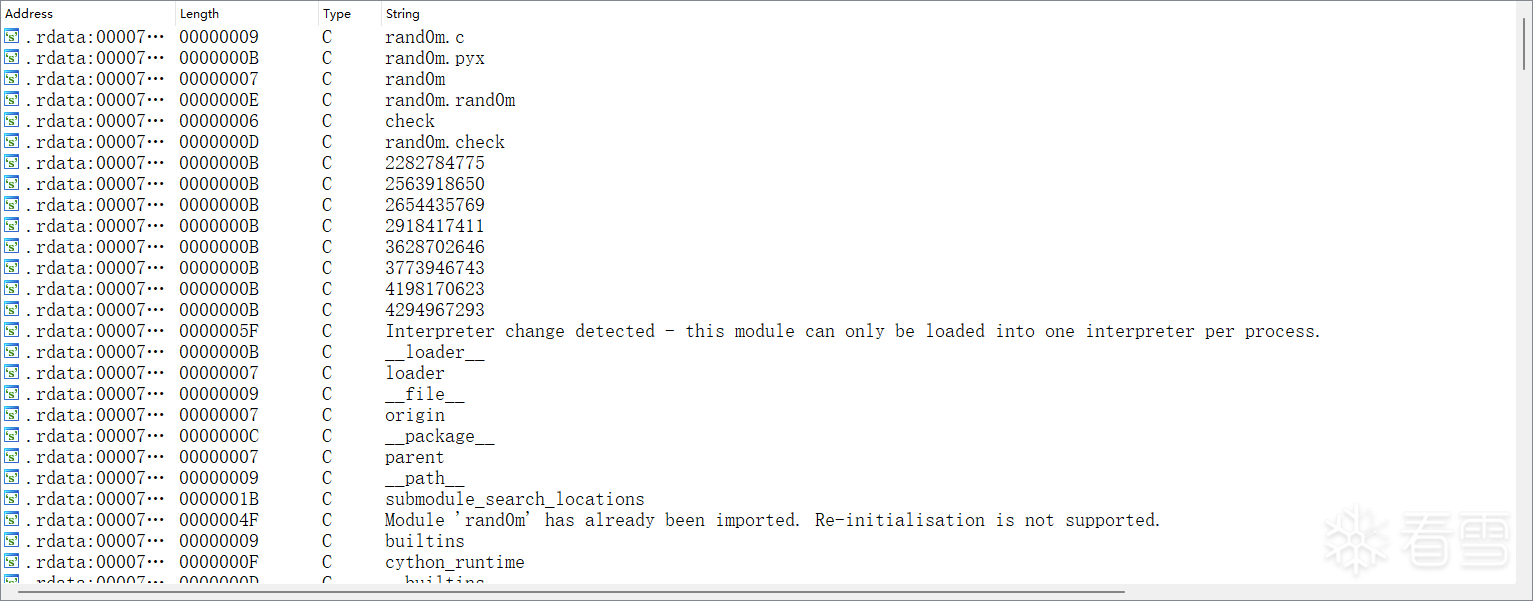Click the string icon next to rand0m.pyx
This screenshot has height=601, width=1533.
[x=11, y=58]
